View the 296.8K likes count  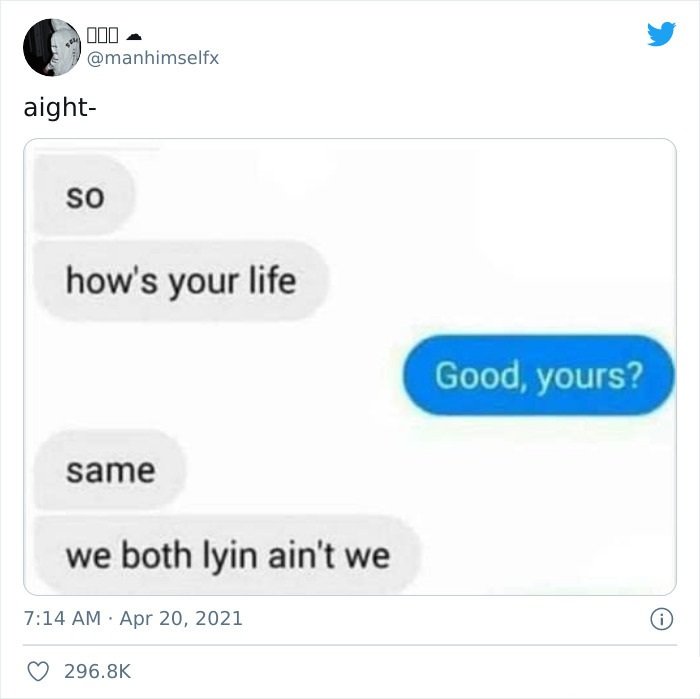point(97,671)
